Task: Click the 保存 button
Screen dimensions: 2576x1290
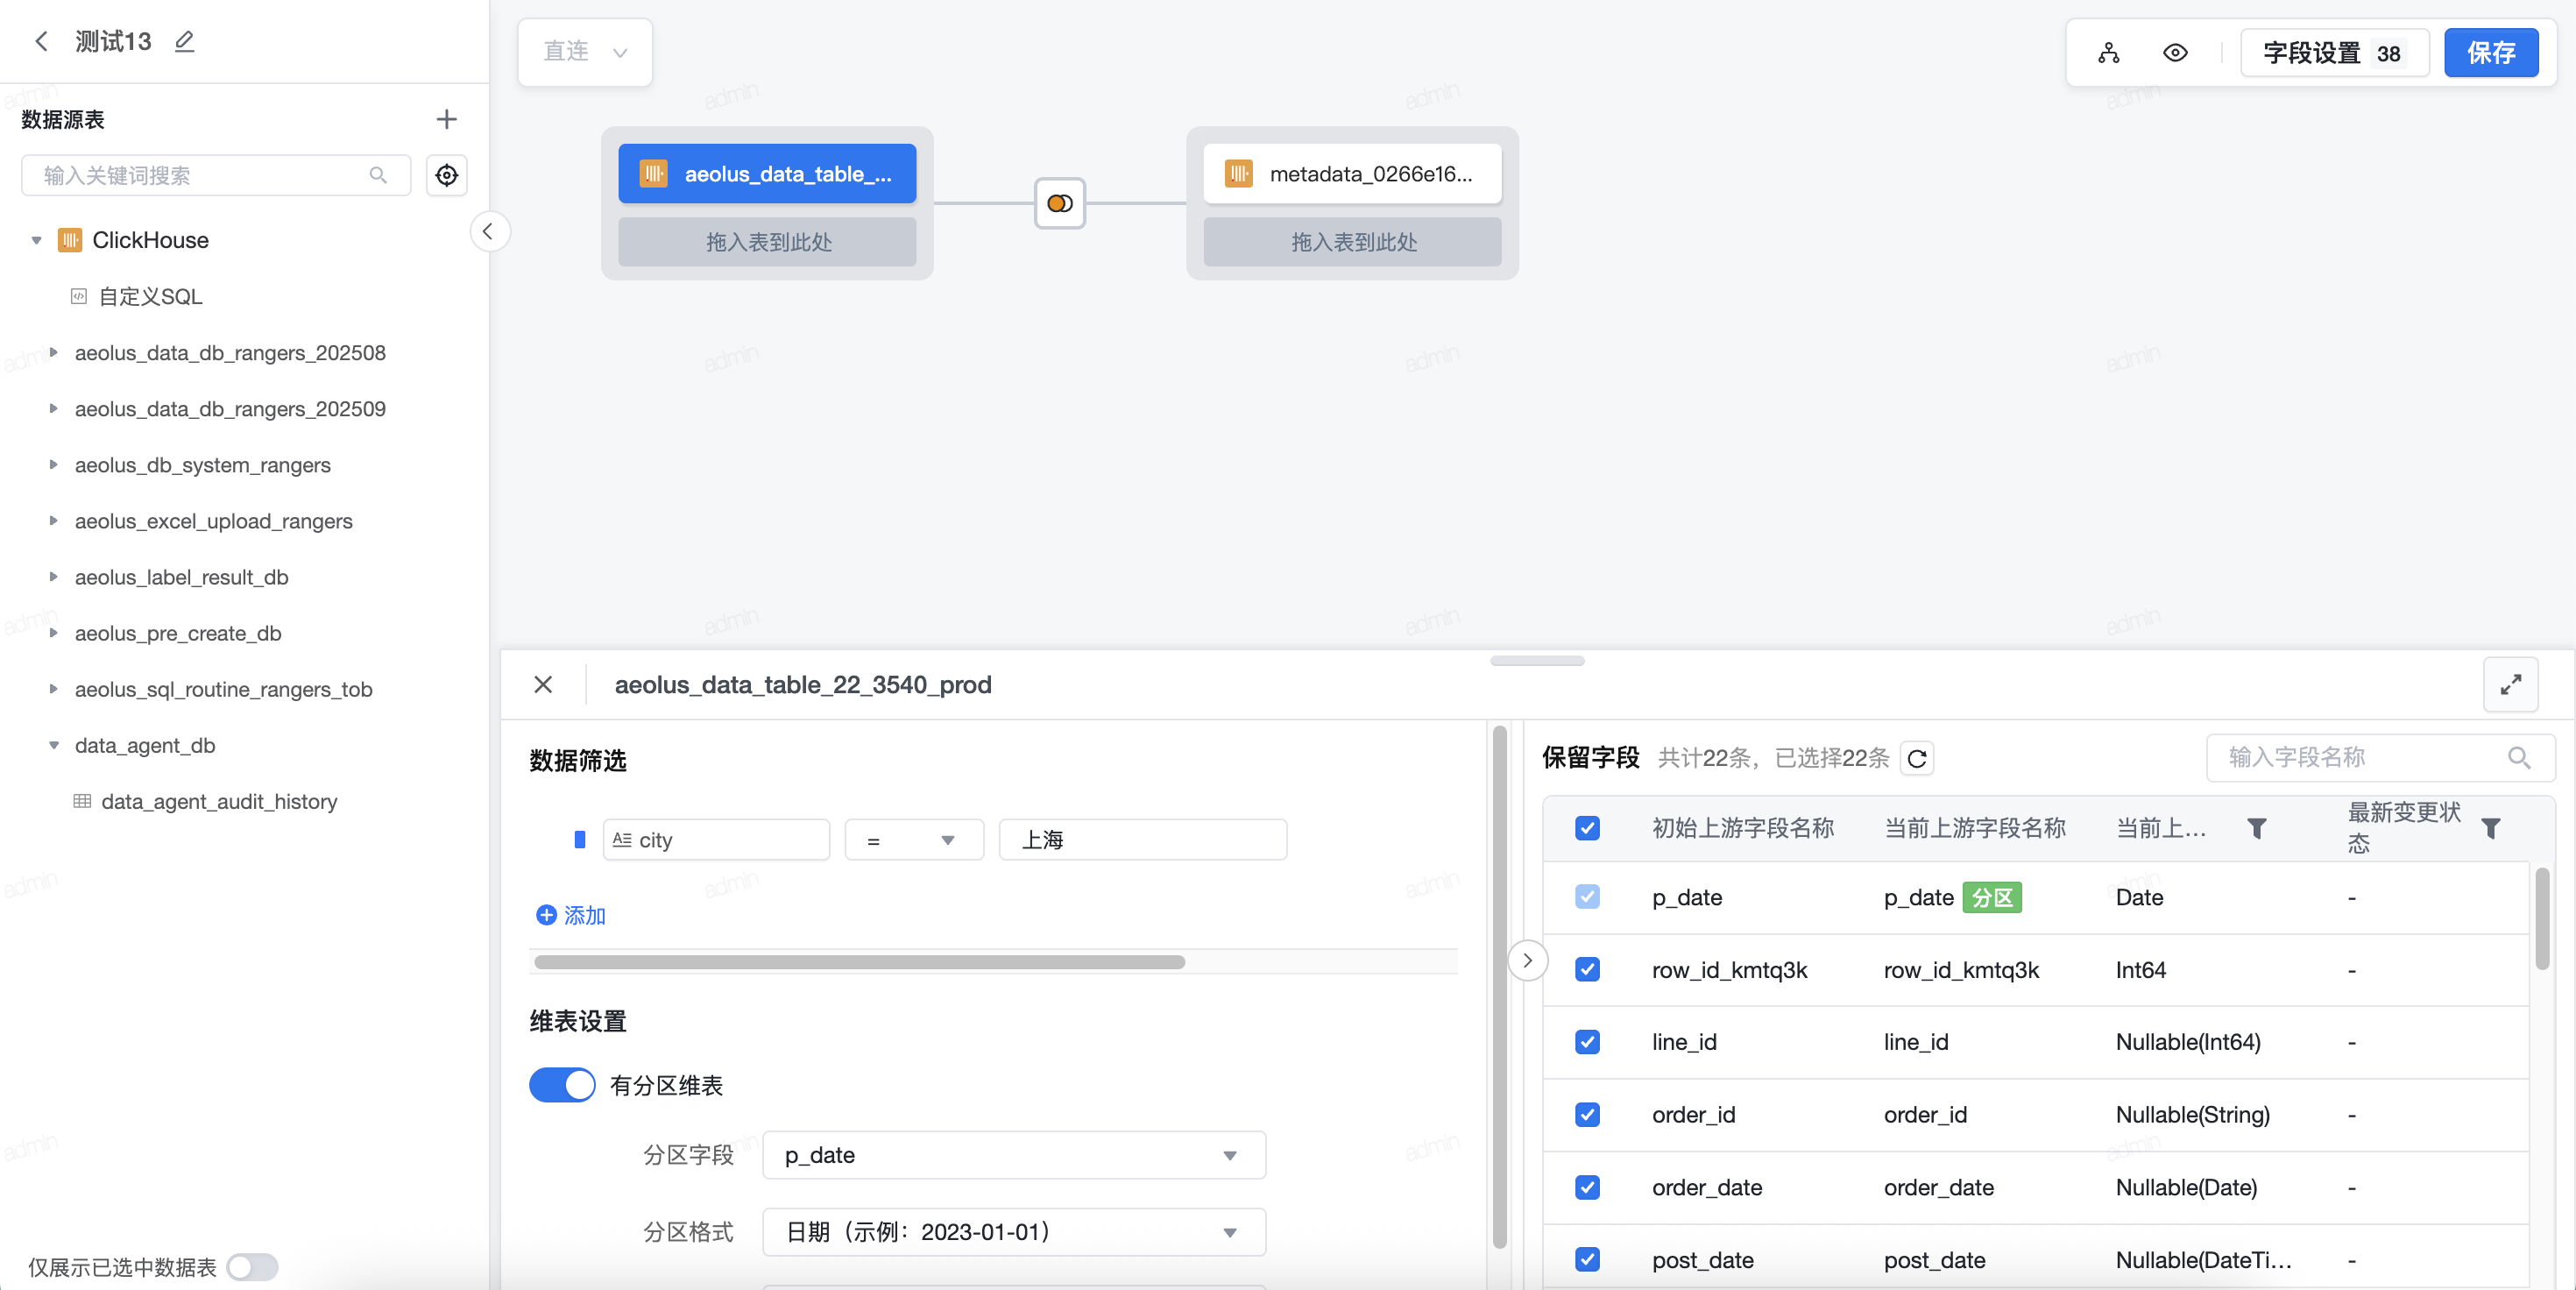Action: tap(2490, 53)
